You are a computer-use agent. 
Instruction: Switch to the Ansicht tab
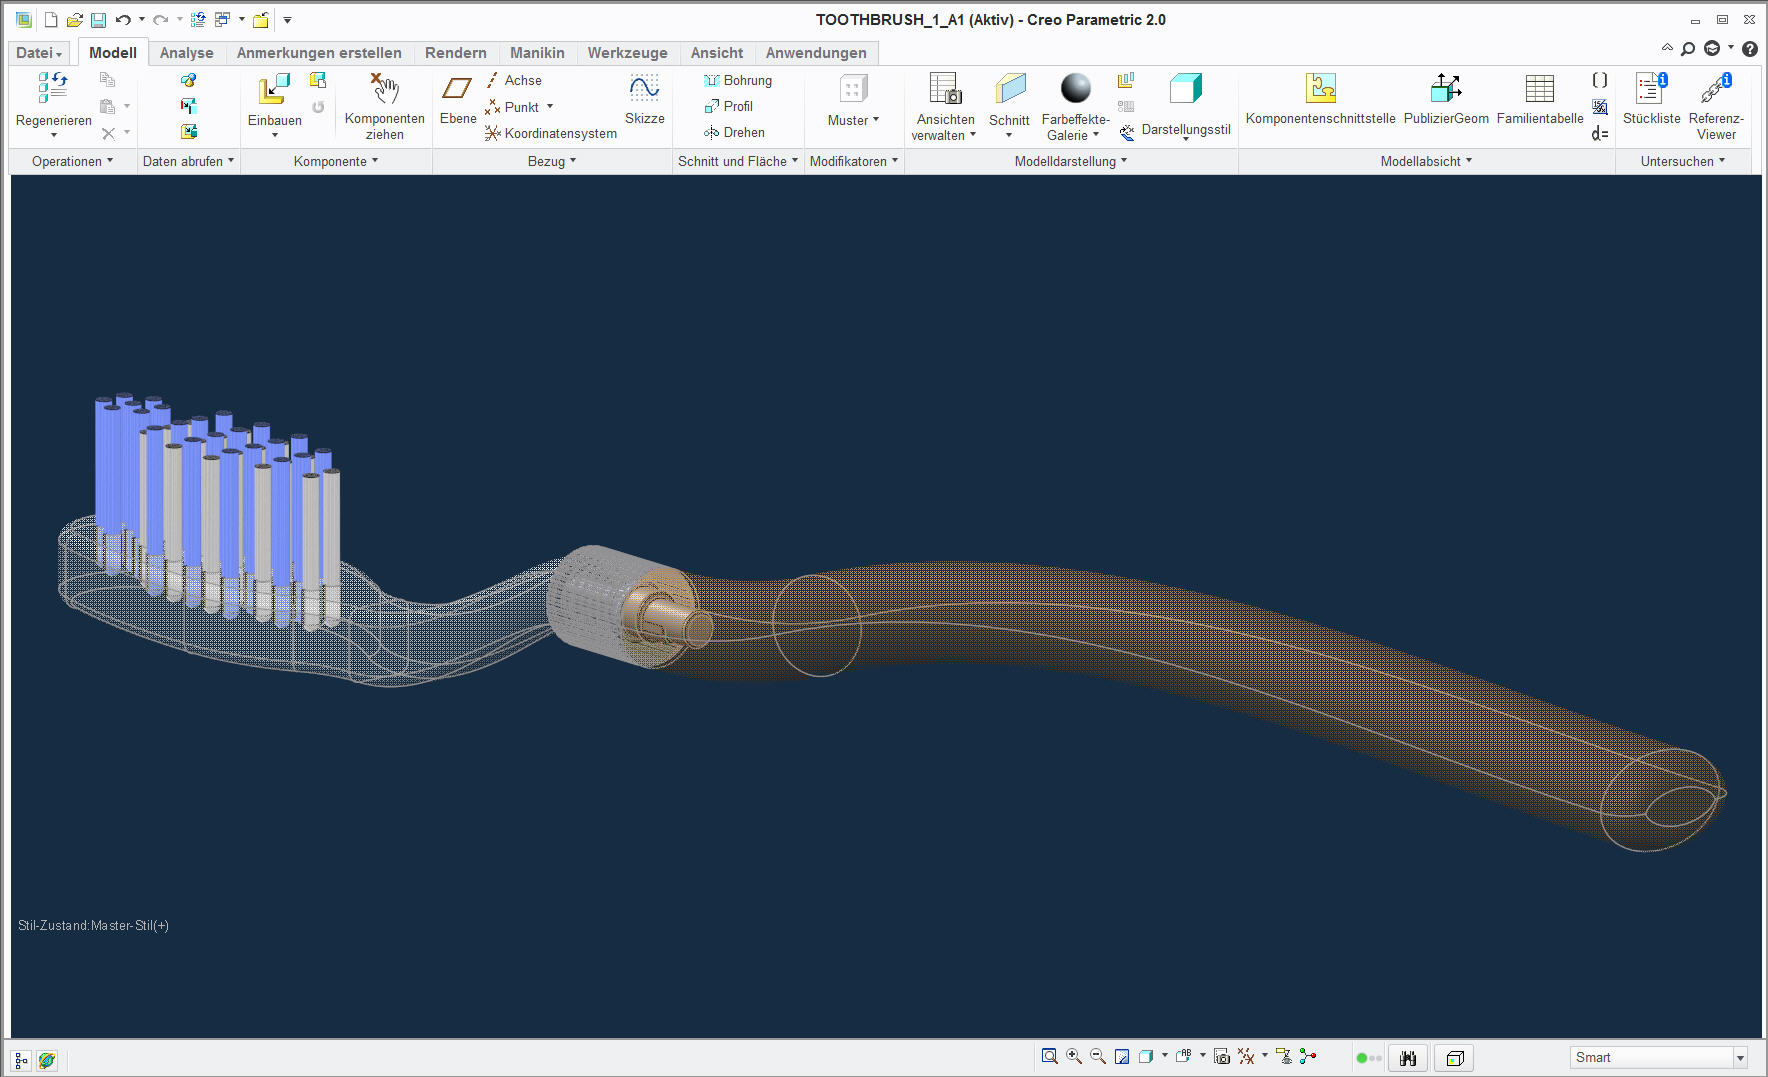pos(717,53)
